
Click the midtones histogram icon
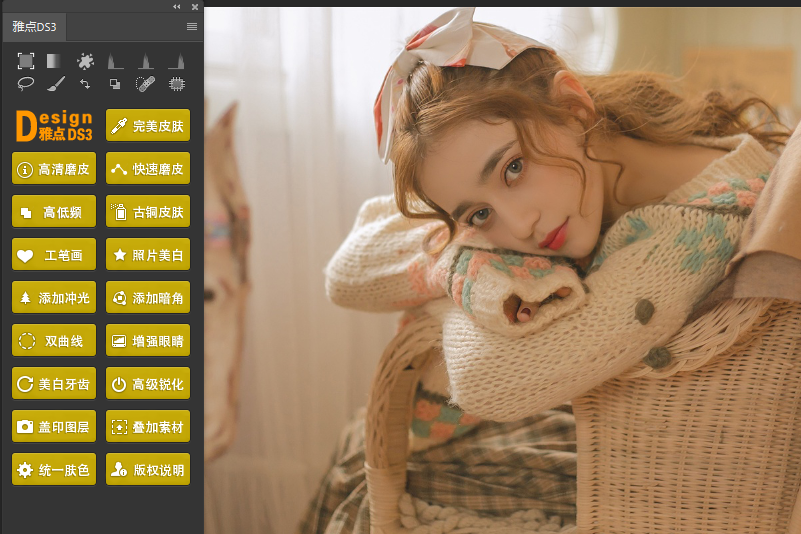[x=146, y=61]
